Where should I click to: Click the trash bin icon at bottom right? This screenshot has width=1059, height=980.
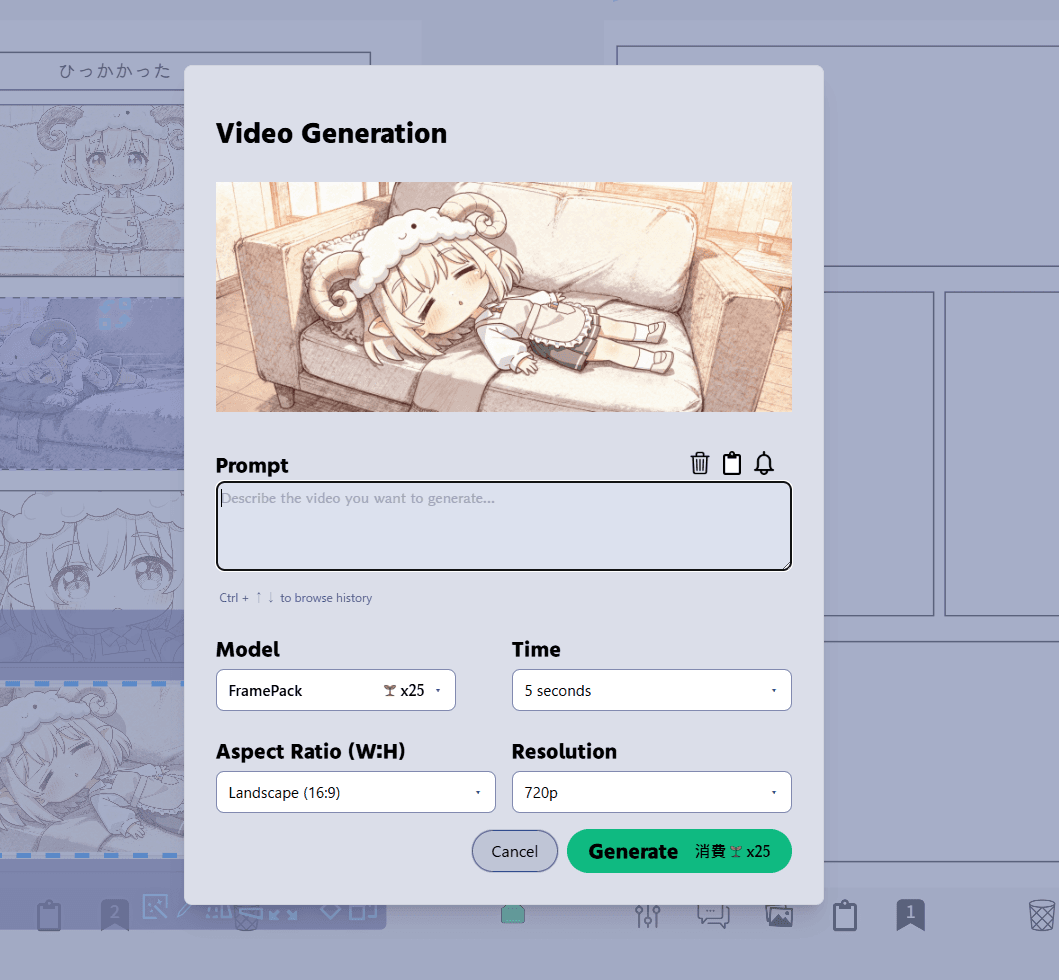(1040, 915)
